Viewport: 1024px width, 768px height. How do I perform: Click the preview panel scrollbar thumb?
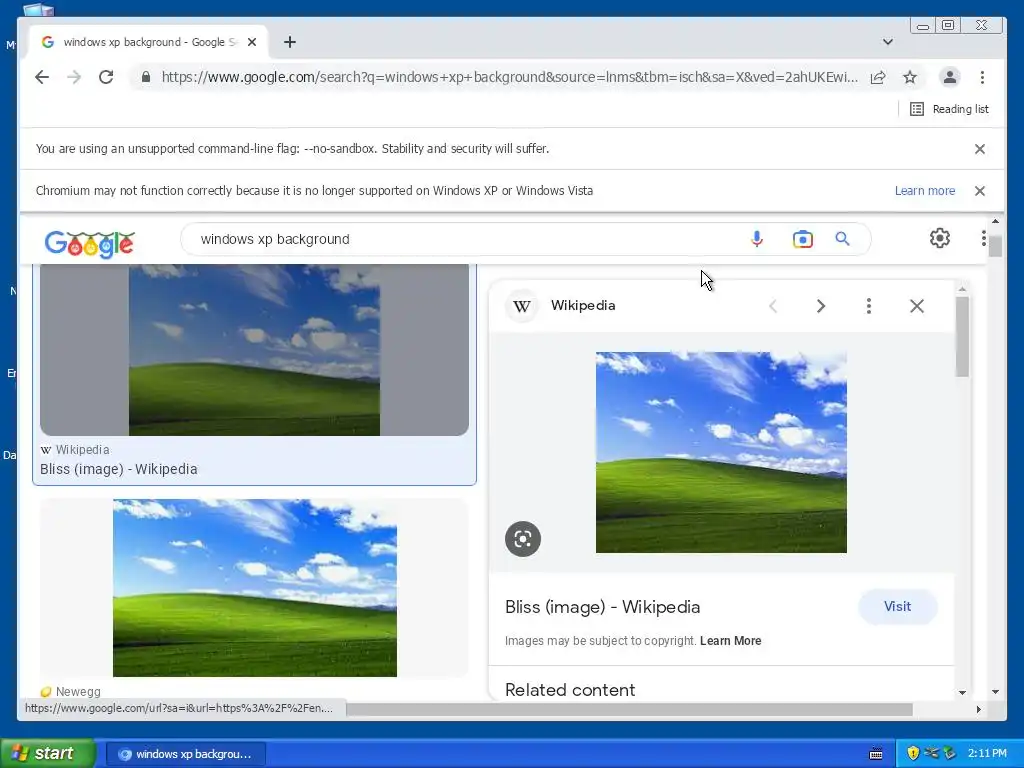coord(962,336)
